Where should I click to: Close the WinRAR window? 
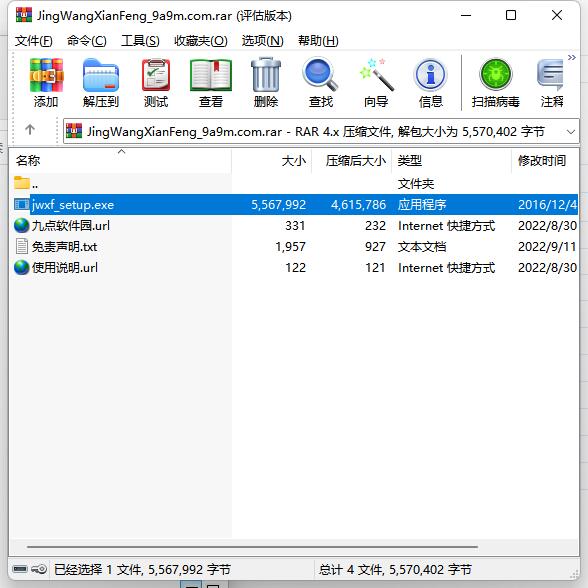point(557,15)
